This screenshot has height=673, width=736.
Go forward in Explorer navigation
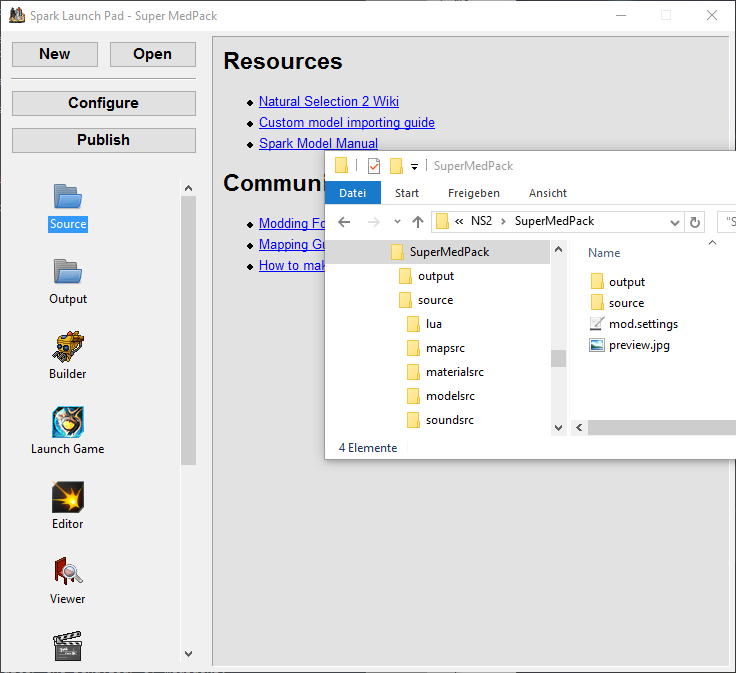pyautogui.click(x=374, y=222)
